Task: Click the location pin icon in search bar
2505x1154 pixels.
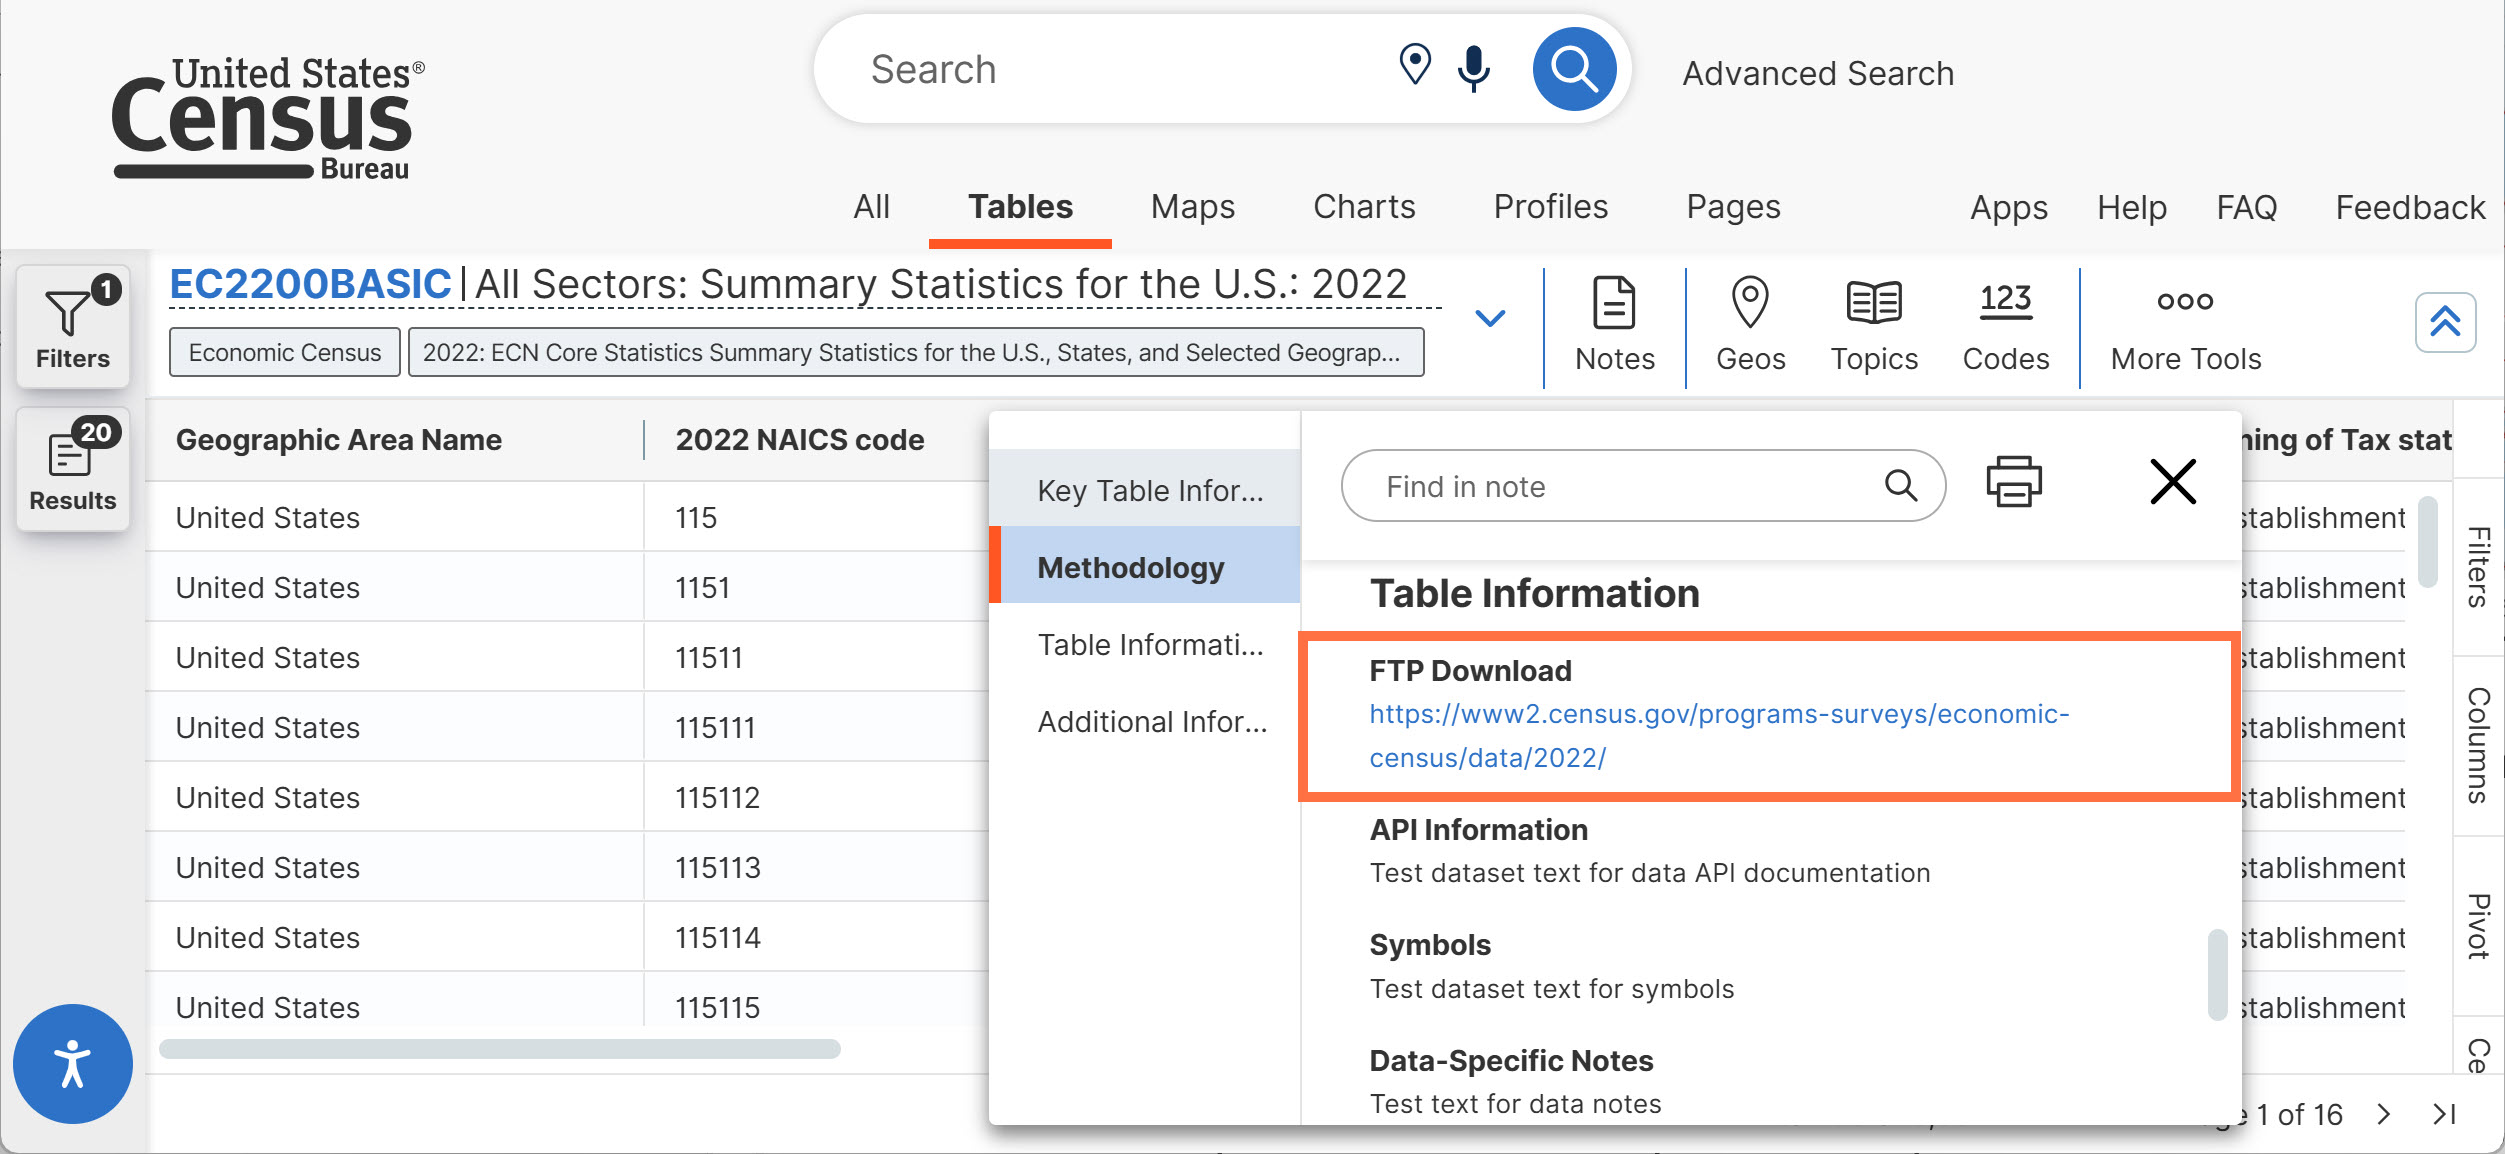Action: click(1414, 65)
